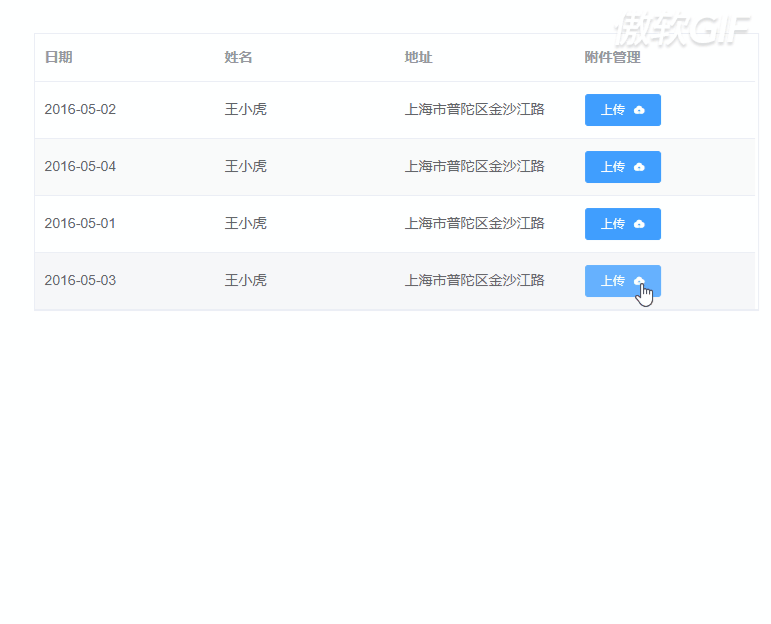Click the 上传 button for 2016-05-02
The image size is (771, 624).
tap(623, 110)
